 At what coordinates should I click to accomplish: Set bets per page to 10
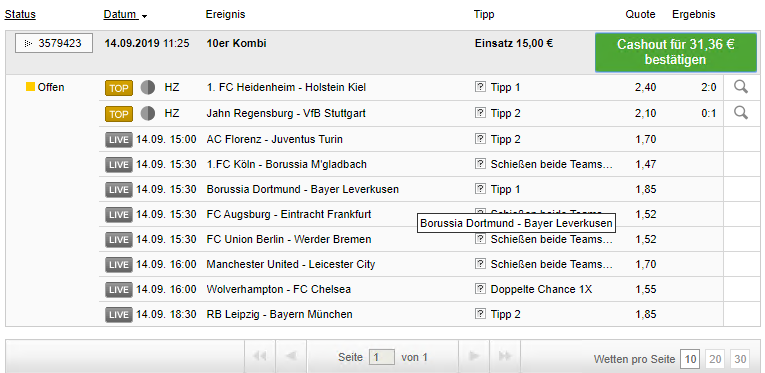pyautogui.click(x=690, y=359)
